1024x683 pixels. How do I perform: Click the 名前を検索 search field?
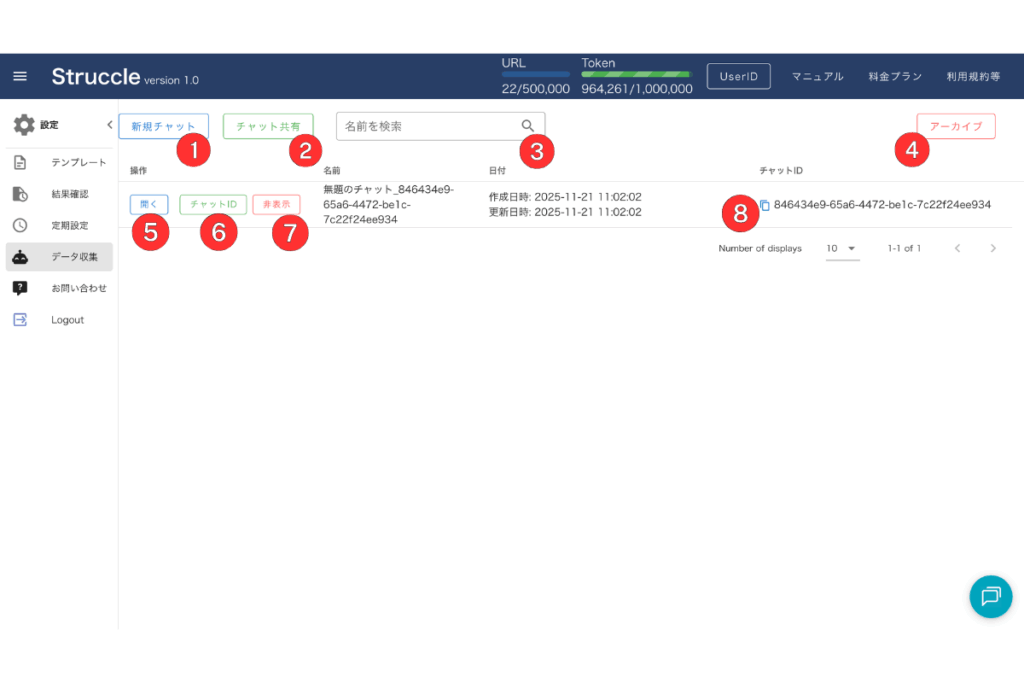[428, 126]
